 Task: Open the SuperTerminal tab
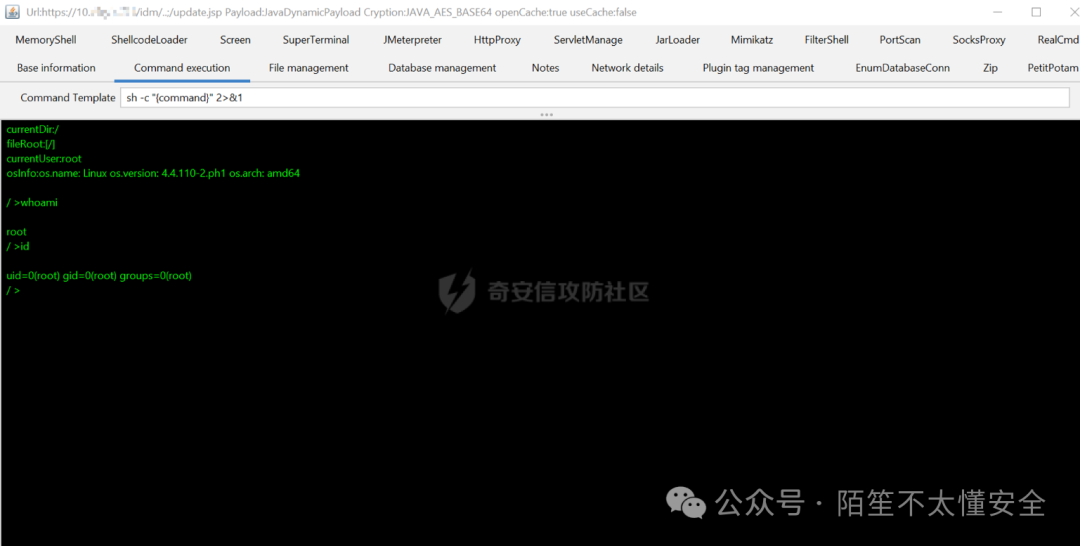tap(315, 40)
